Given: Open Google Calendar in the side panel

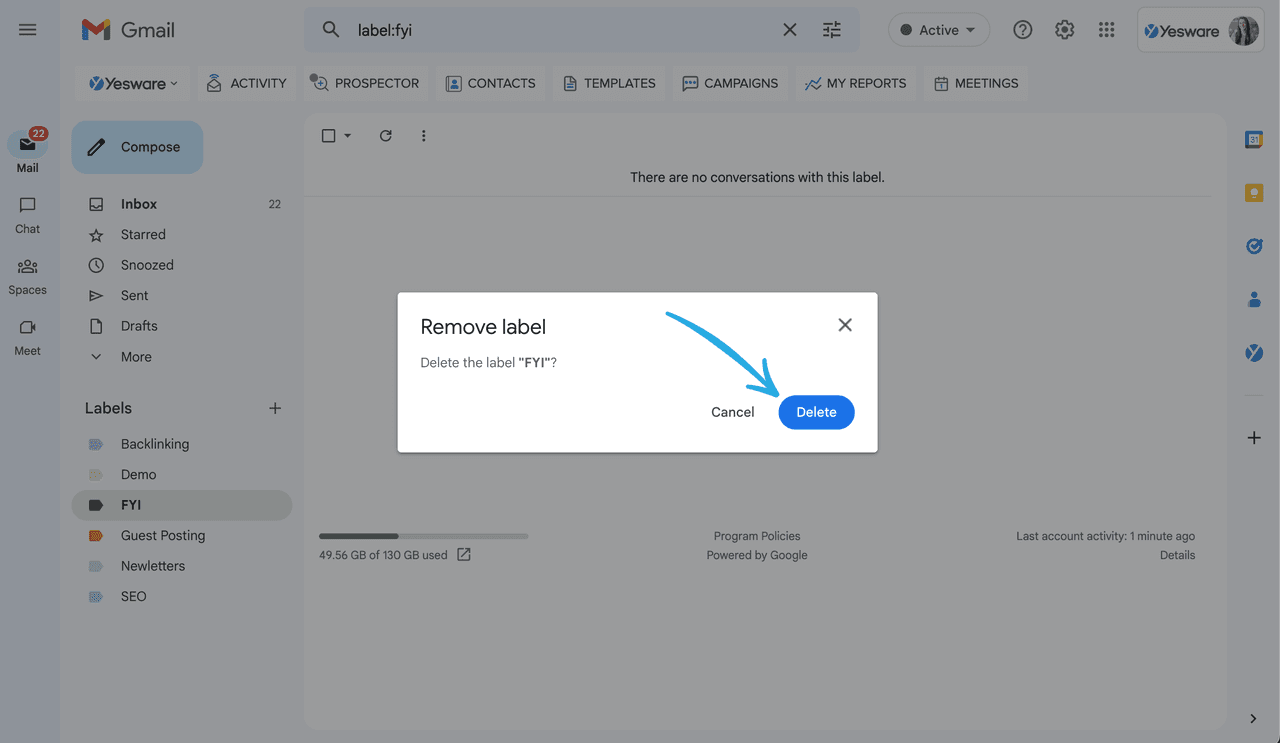Looking at the screenshot, I should click(1254, 139).
